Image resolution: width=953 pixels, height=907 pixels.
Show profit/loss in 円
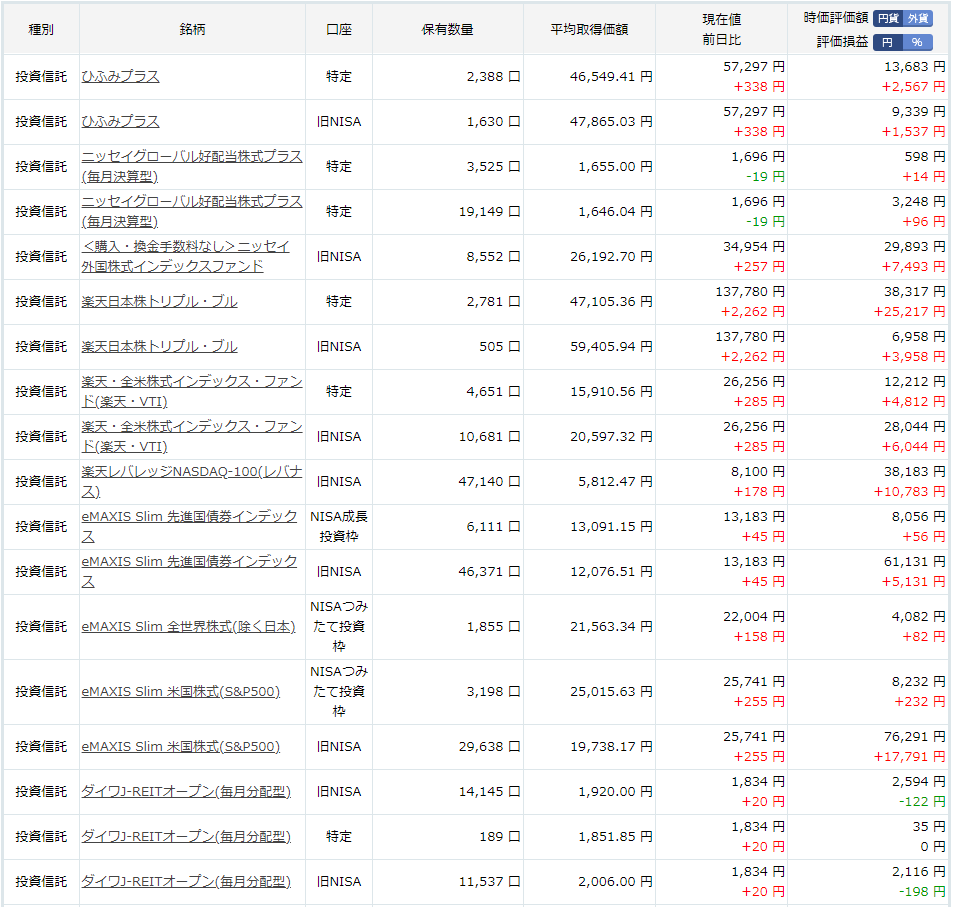888,42
